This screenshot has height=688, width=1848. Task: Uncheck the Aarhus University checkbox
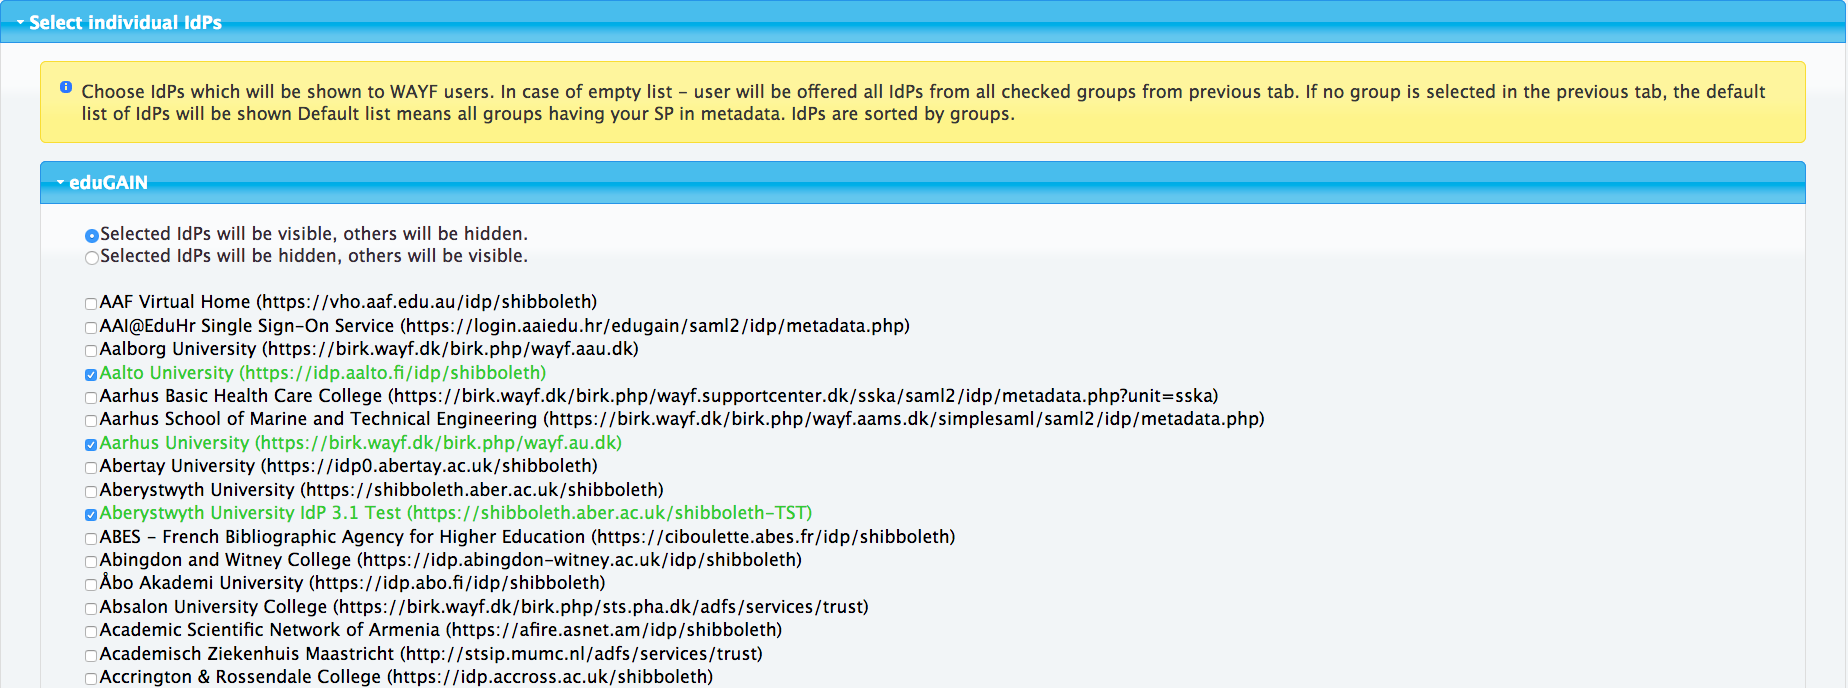[91, 445]
